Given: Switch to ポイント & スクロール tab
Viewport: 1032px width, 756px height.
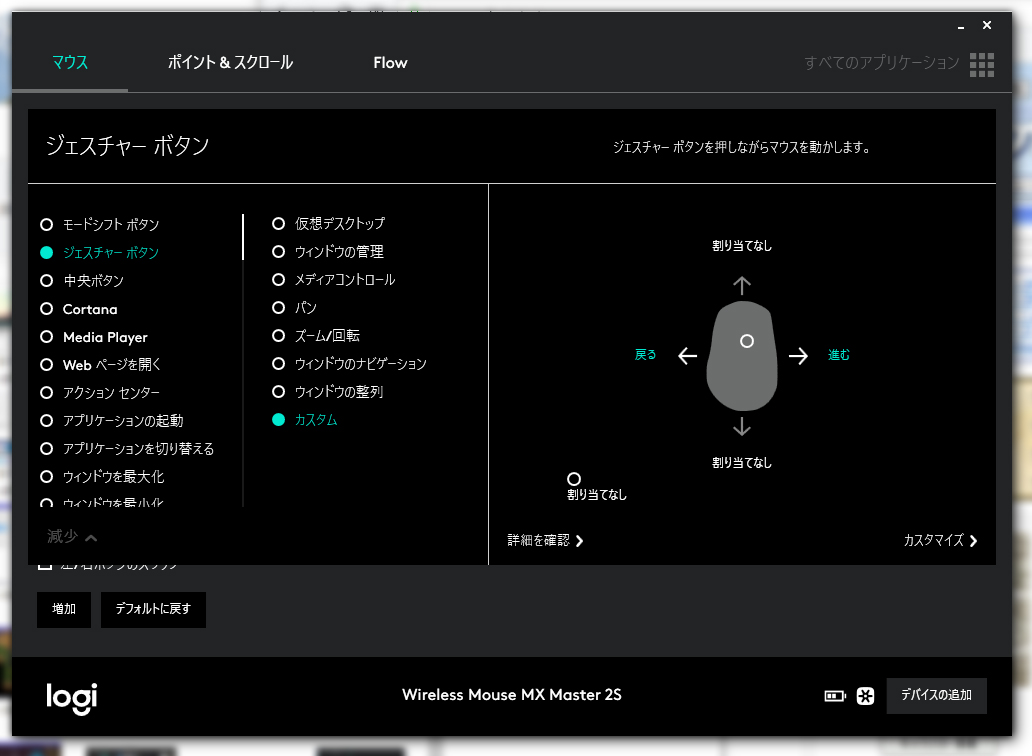Looking at the screenshot, I should click(x=230, y=63).
